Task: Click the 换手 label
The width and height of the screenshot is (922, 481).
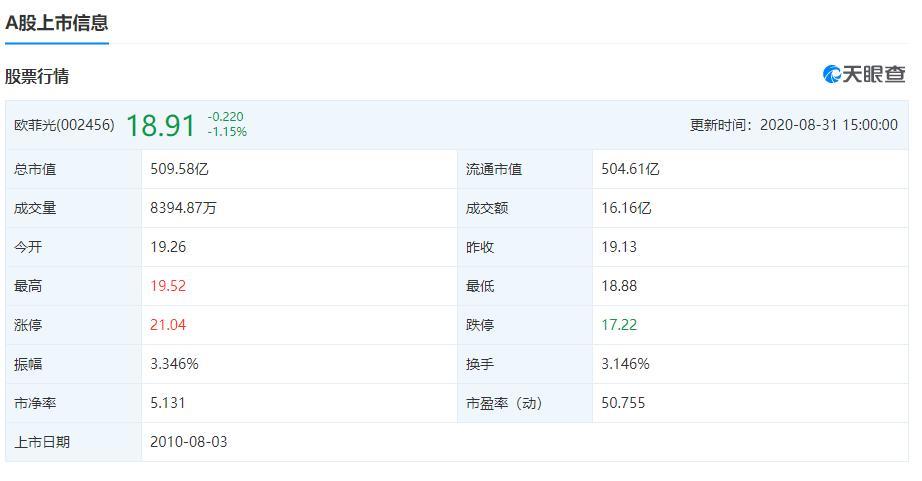Action: [480, 364]
